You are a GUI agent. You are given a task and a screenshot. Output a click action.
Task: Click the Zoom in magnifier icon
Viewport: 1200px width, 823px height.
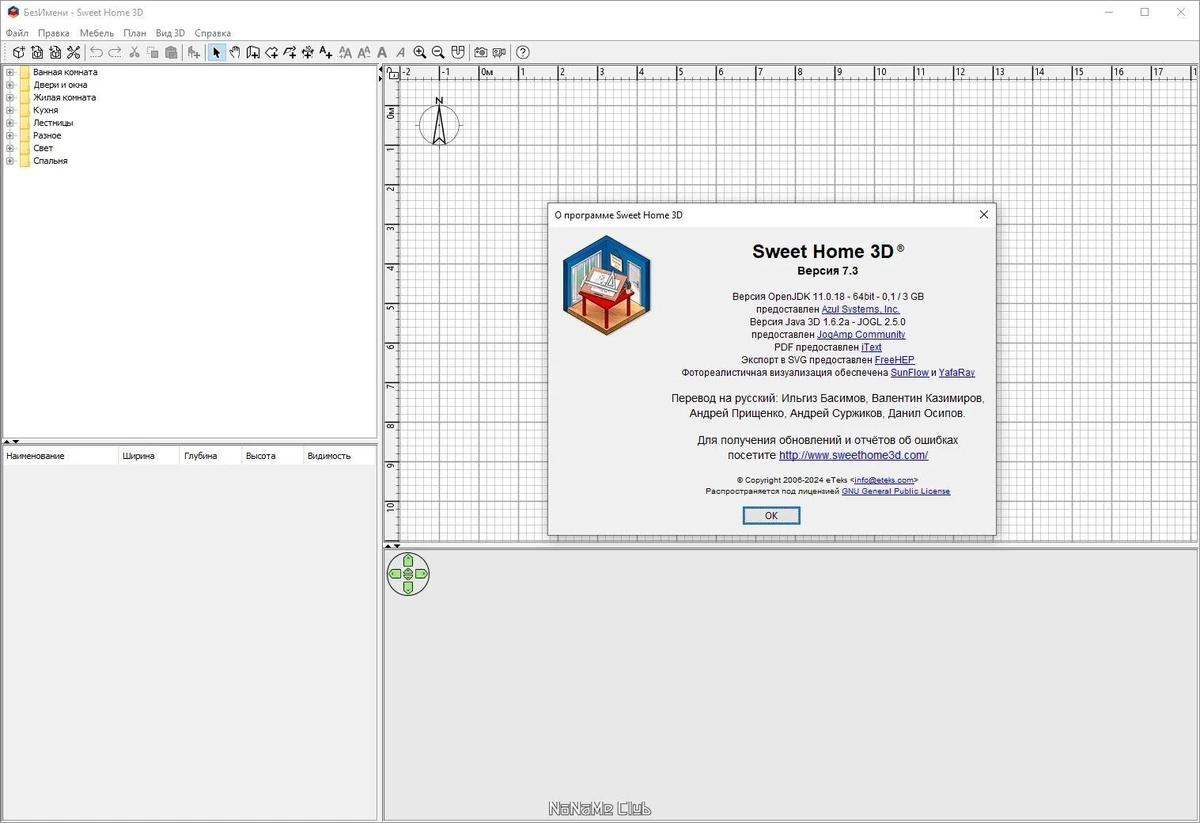pos(419,52)
